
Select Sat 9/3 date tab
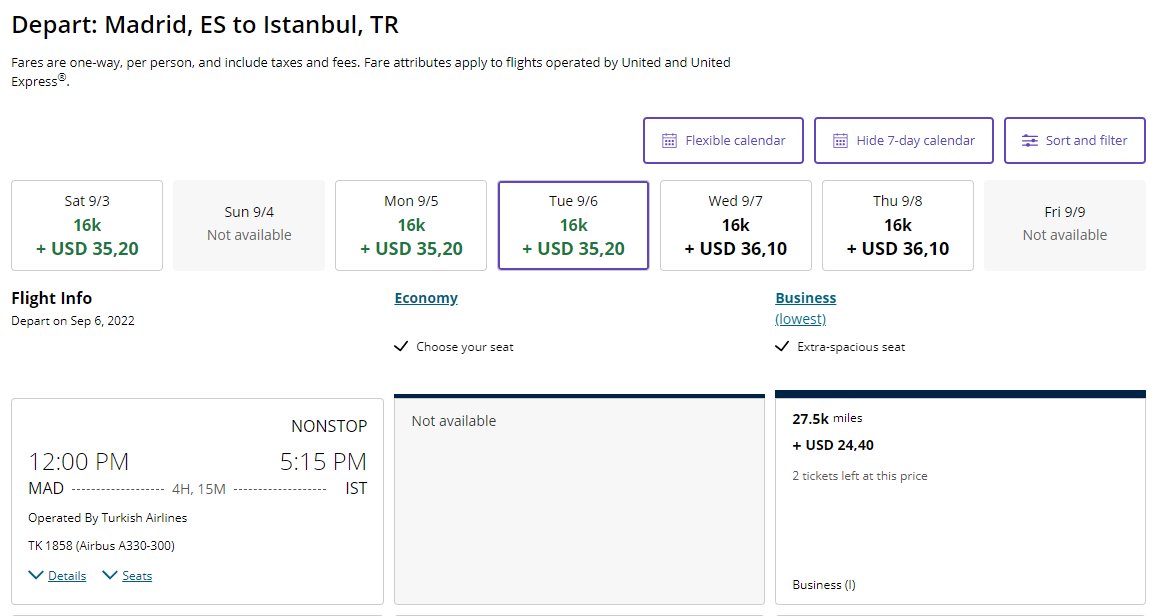87,225
